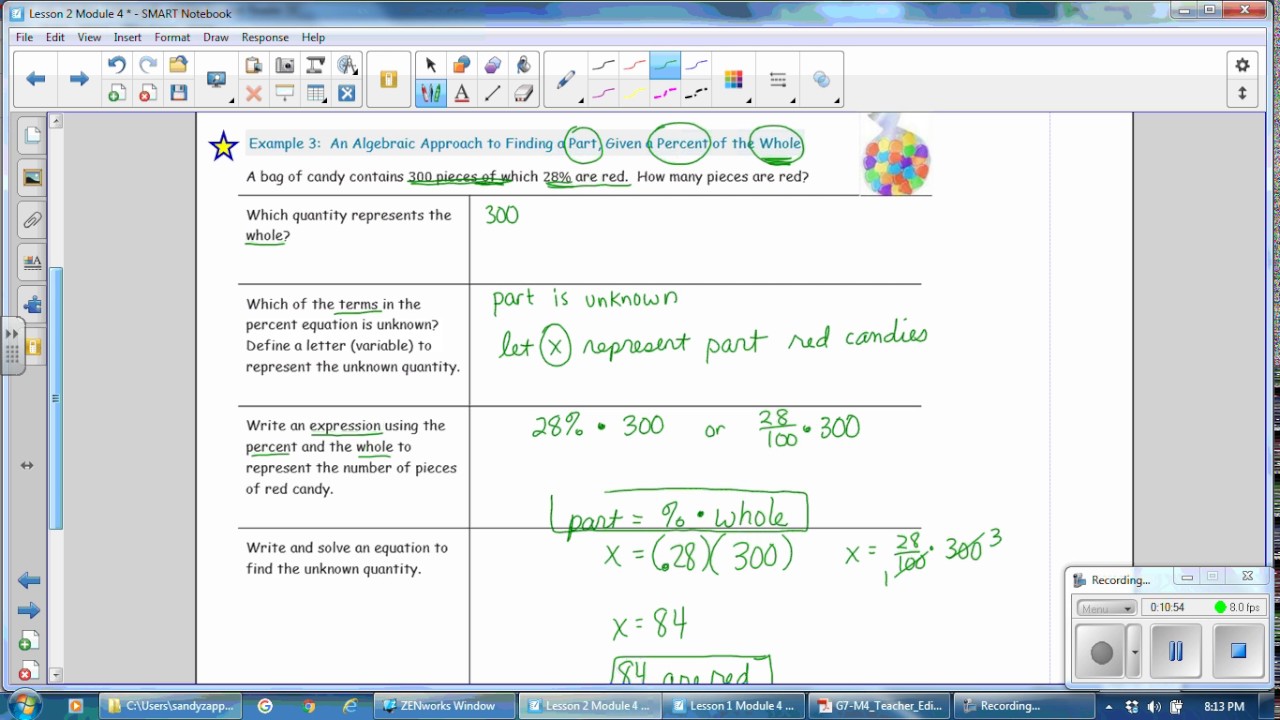Select the Eraser tool

pos(524,94)
